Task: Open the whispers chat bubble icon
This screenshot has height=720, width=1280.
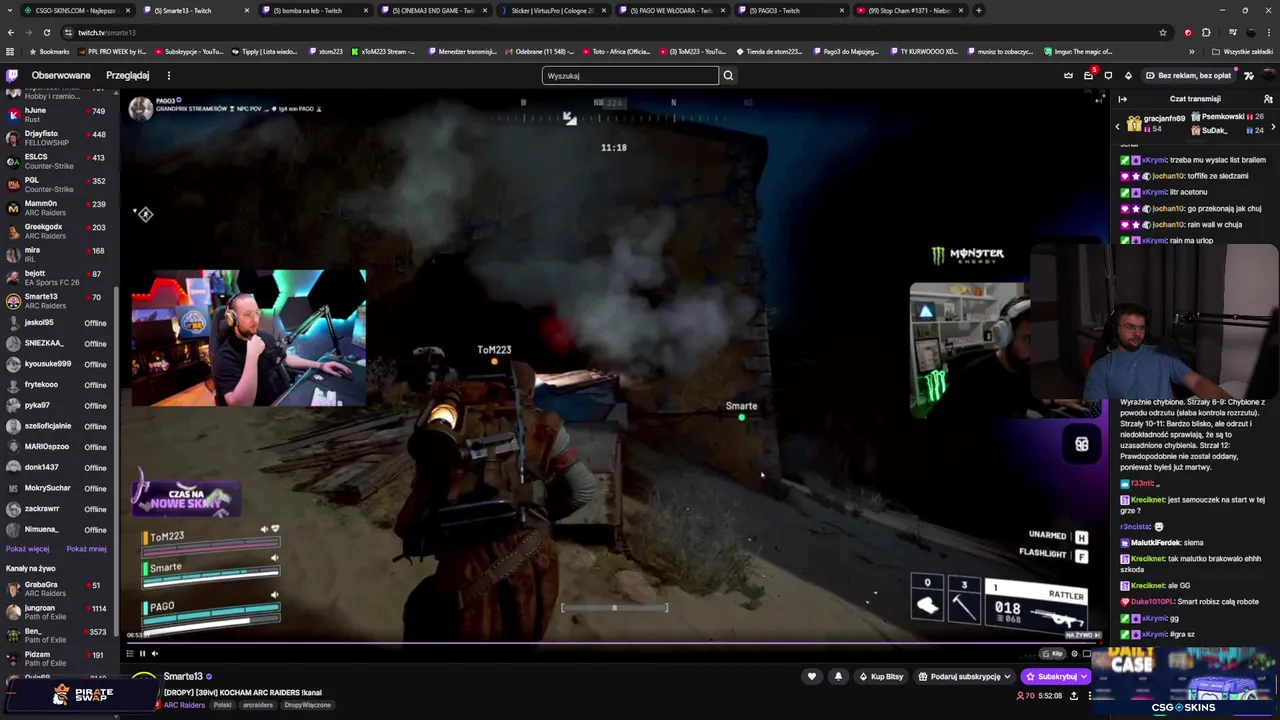Action: pyautogui.click(x=1108, y=75)
